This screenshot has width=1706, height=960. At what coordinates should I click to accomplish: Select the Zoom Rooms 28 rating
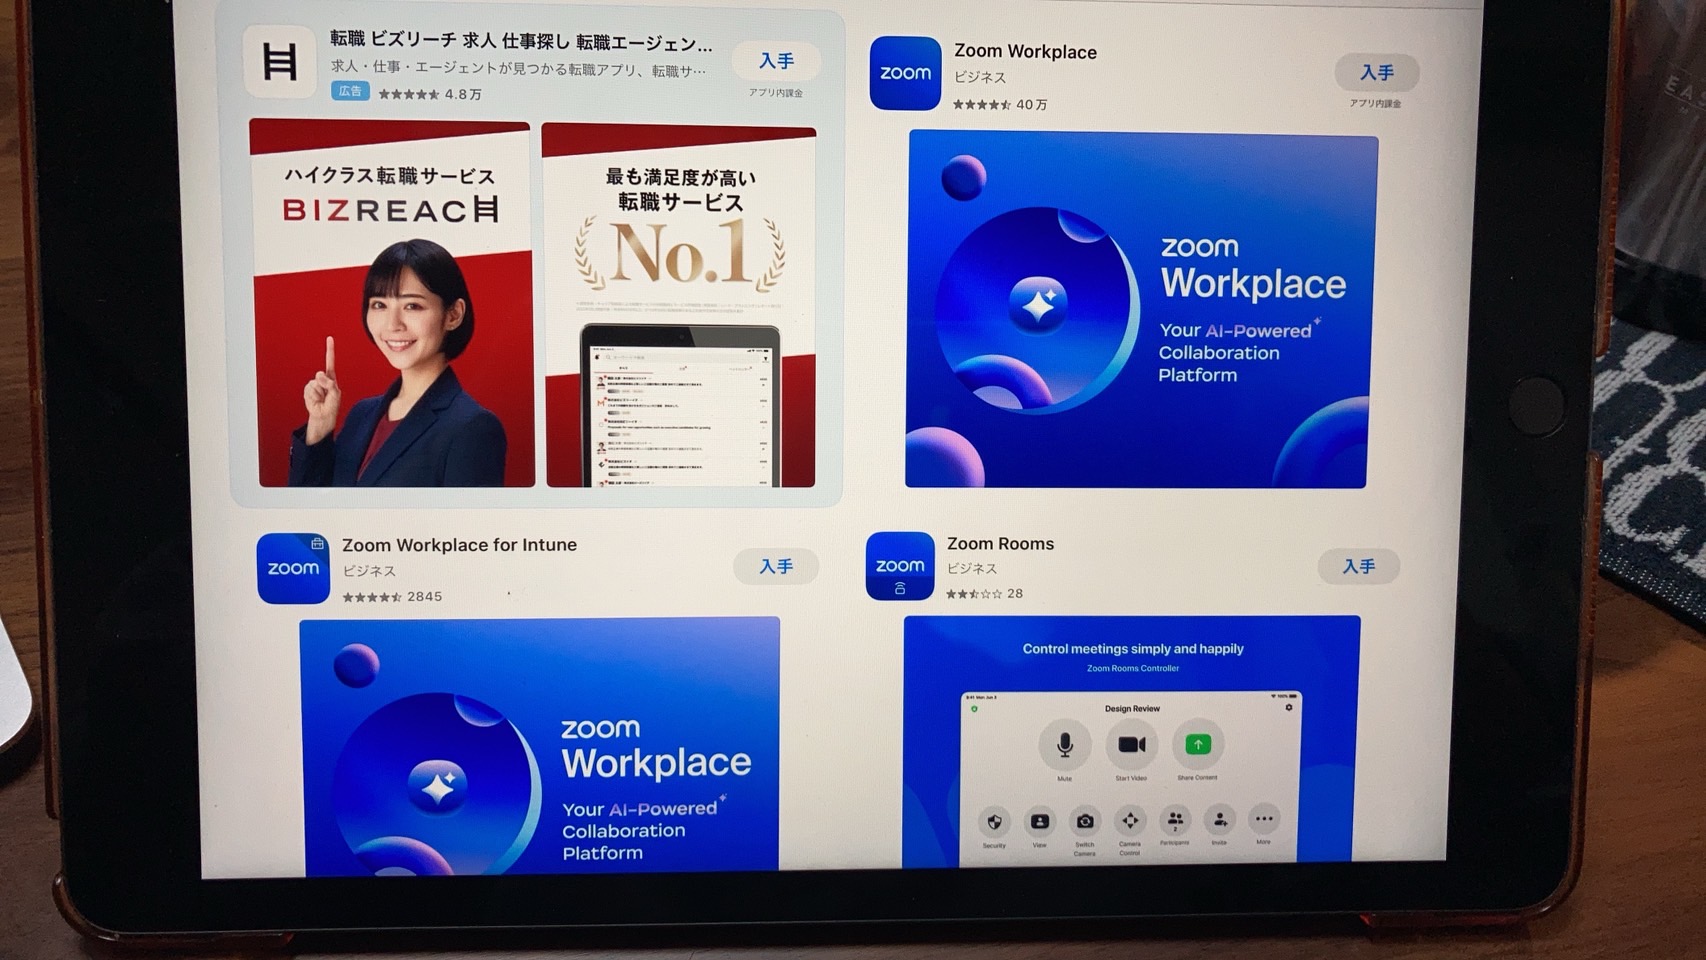(x=985, y=593)
